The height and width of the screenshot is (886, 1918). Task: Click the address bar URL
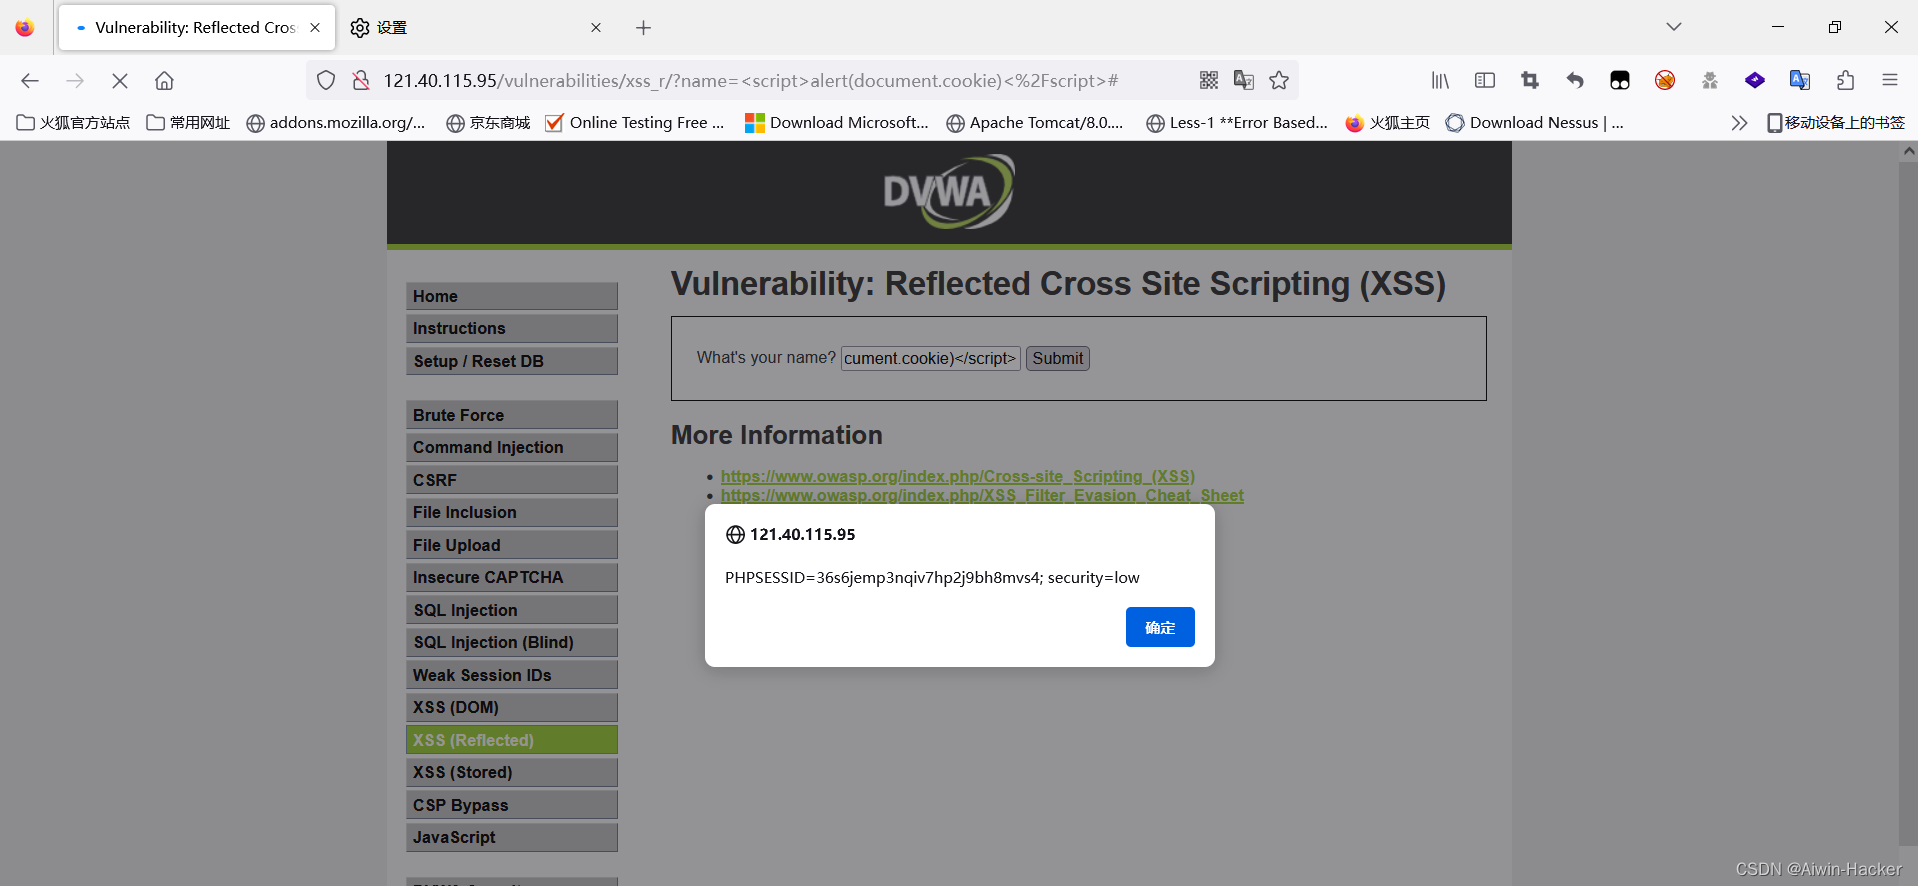(x=750, y=81)
